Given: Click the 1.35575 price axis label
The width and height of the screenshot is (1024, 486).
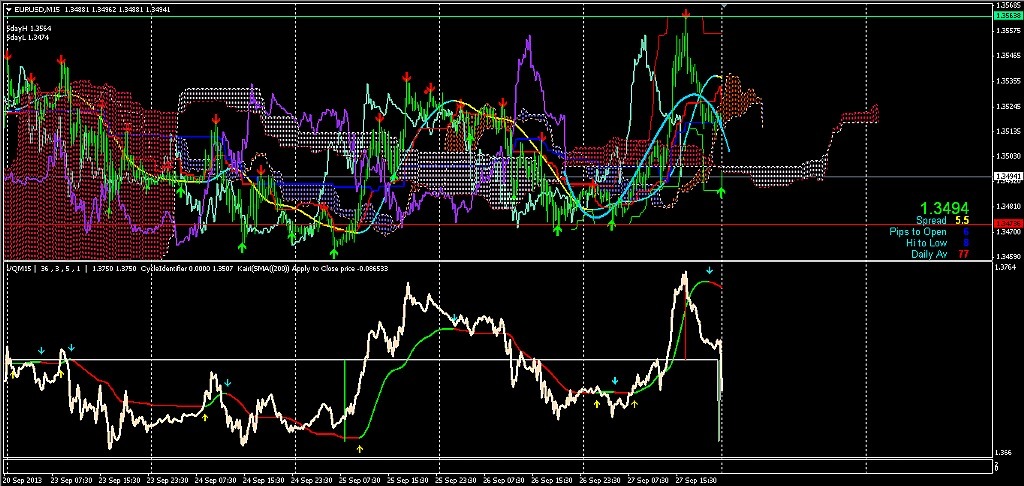Looking at the screenshot, I should pyautogui.click(x=1007, y=31).
